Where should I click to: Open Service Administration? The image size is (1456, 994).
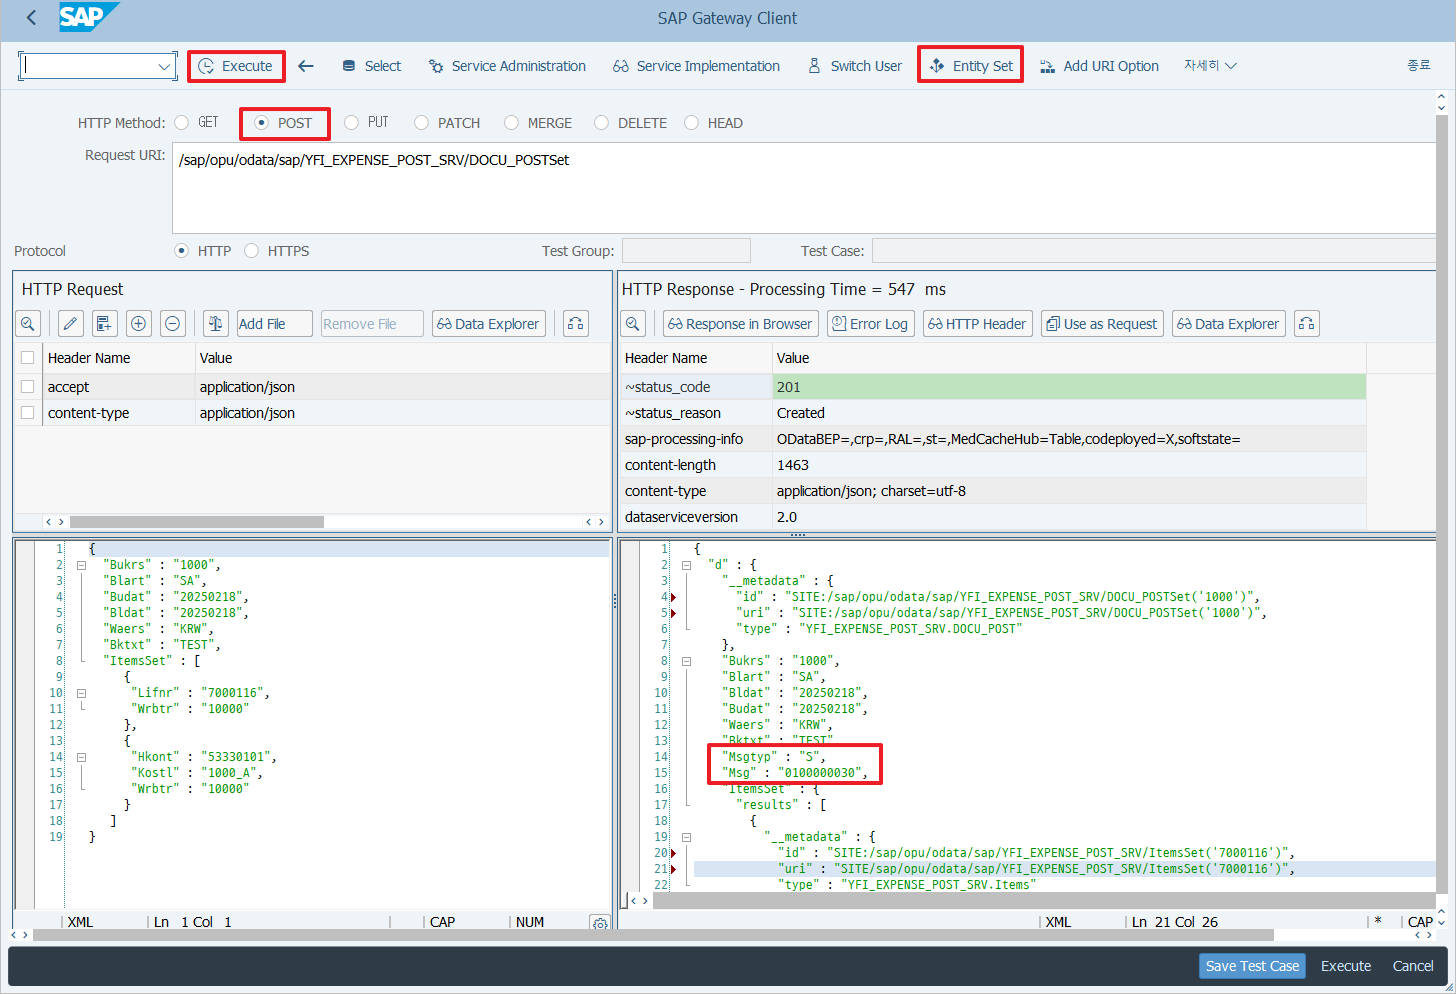(507, 66)
